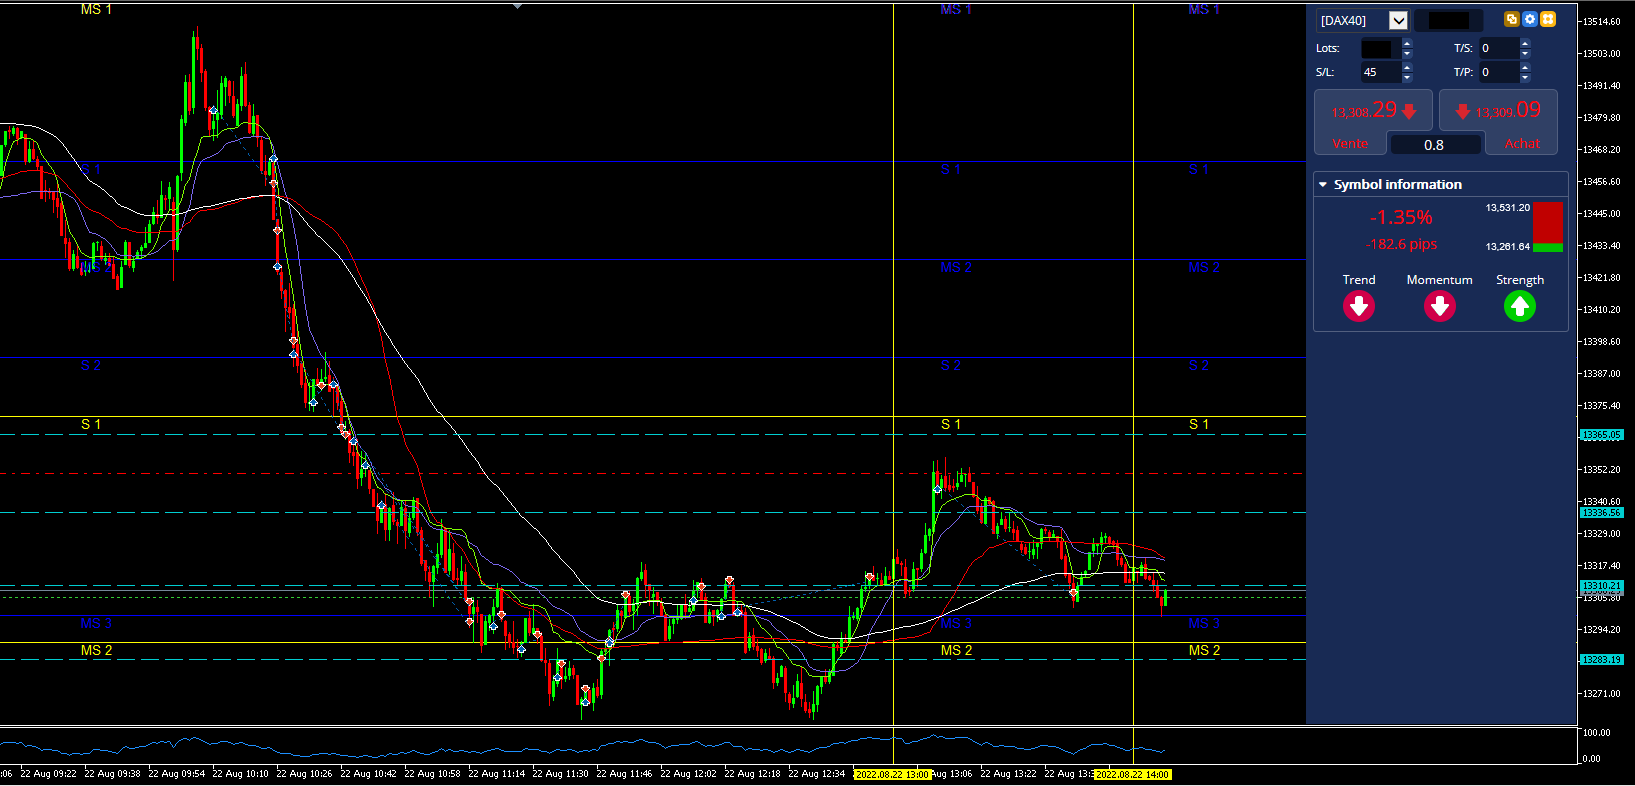
Task: Click the yellow four-squares panel icon
Action: coord(1548,19)
